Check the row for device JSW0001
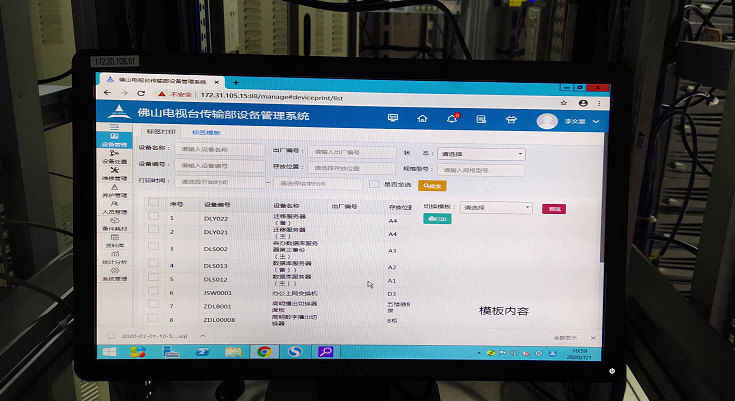Screen dimensions: 735x401 coord(153,293)
